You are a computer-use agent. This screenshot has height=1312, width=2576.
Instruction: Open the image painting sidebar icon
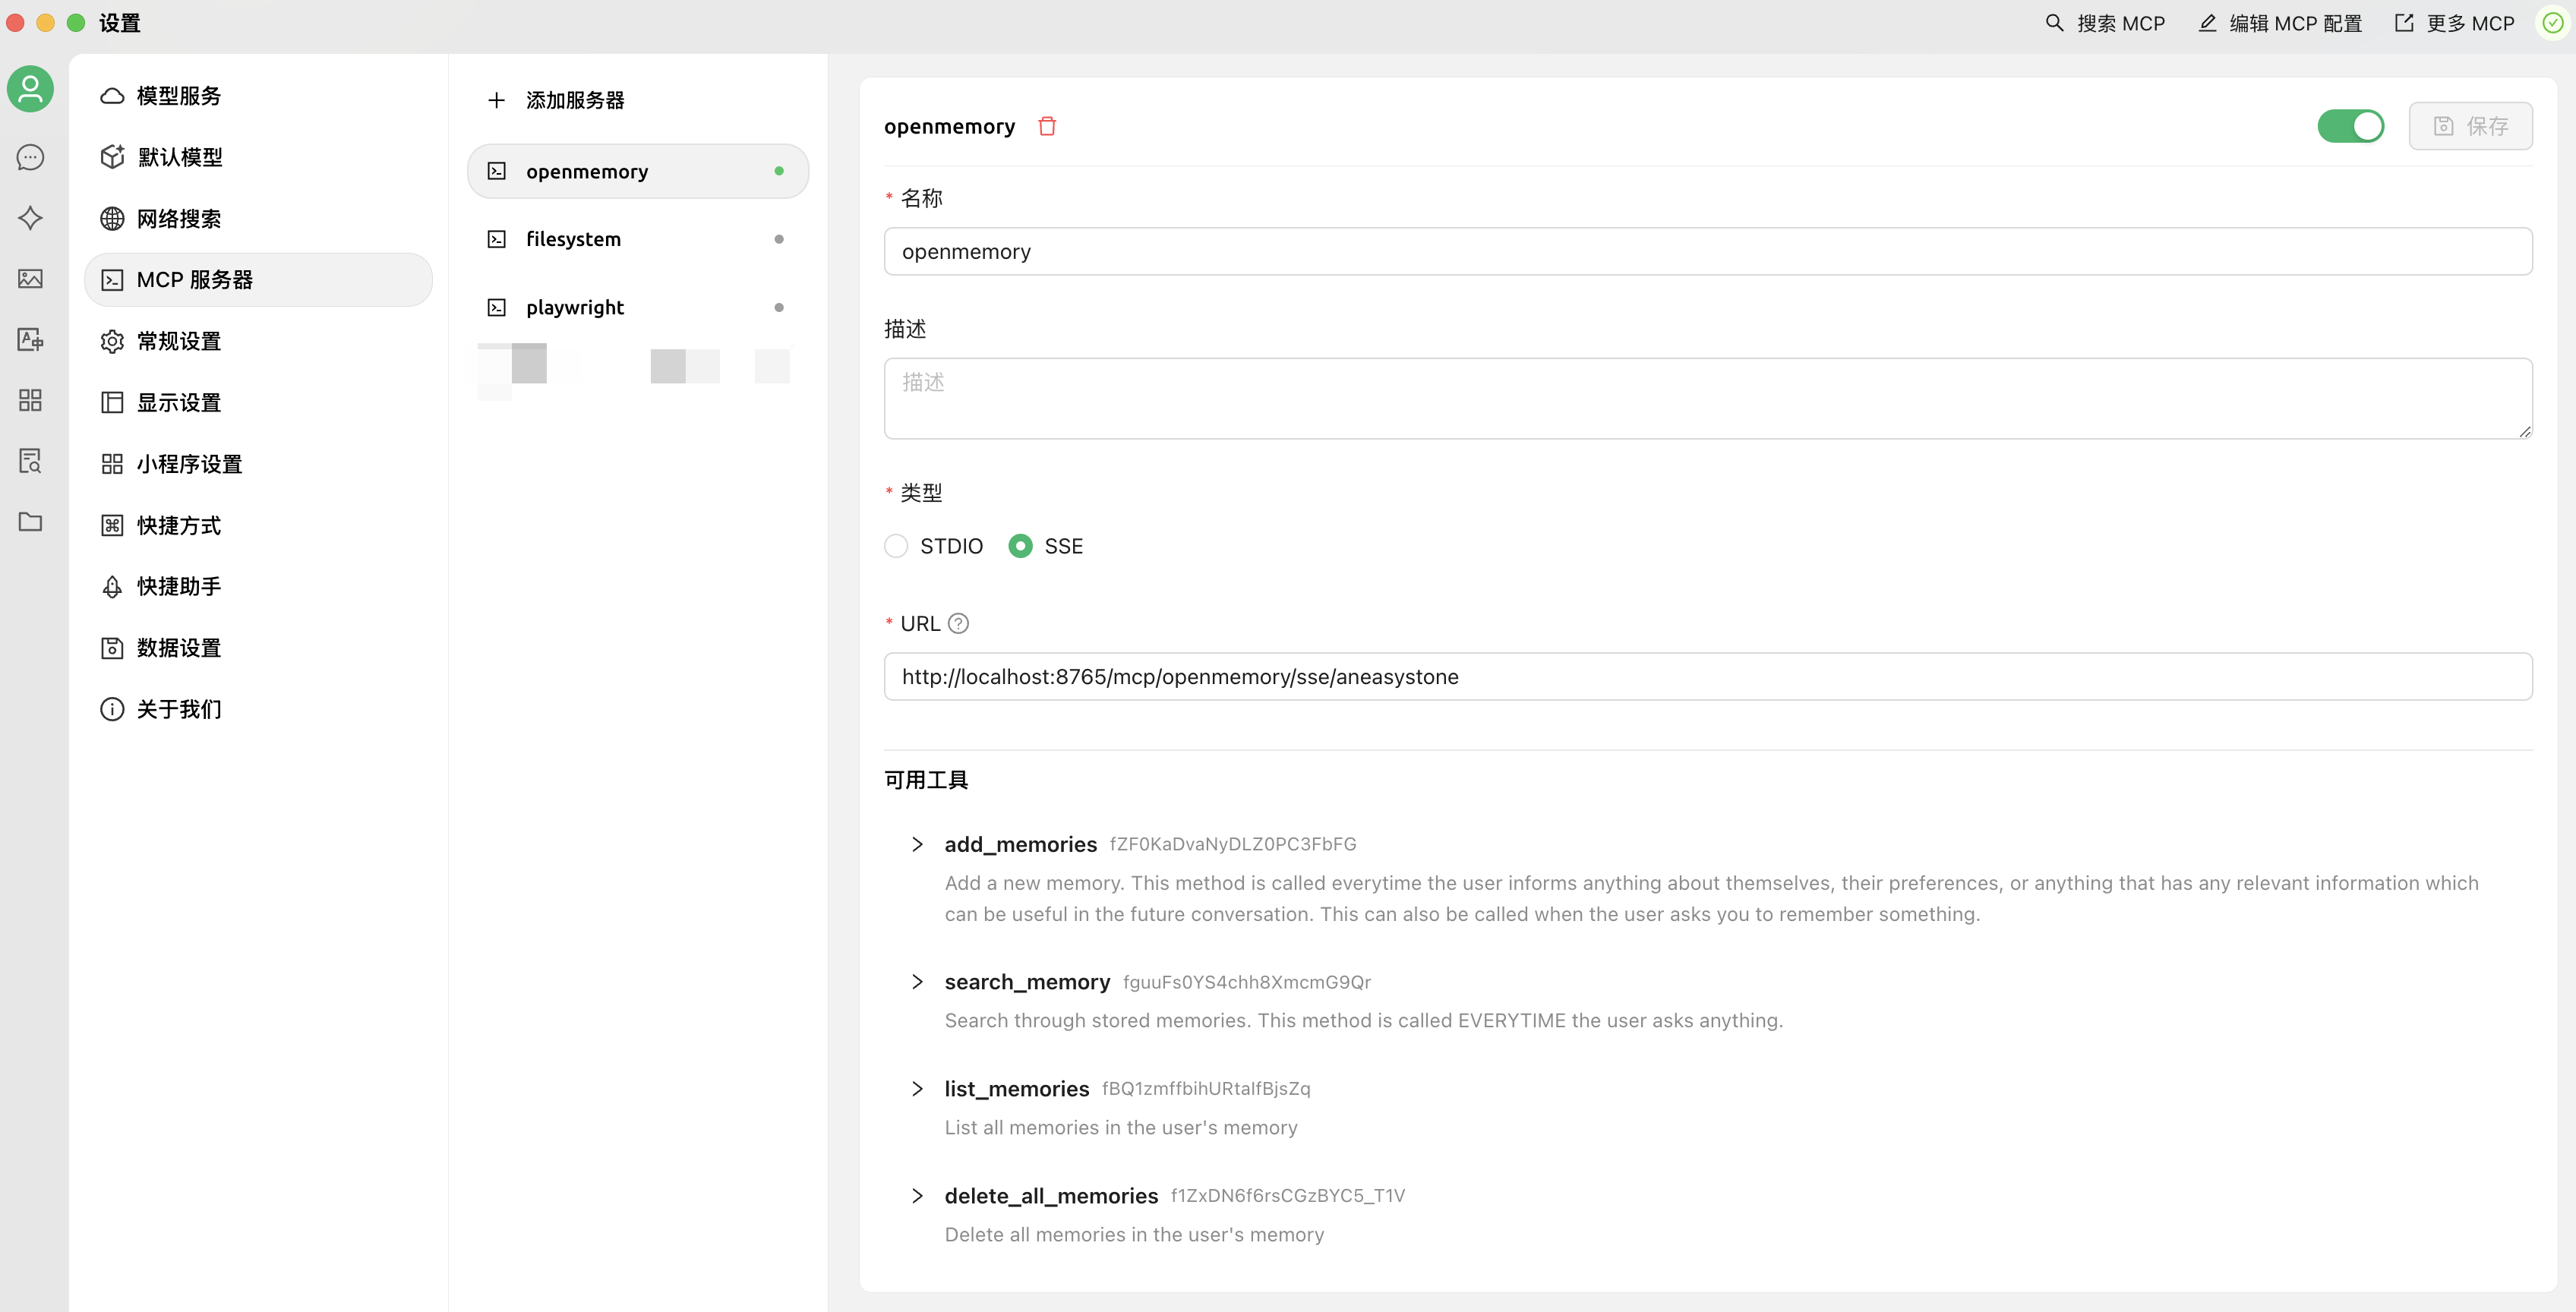30,279
